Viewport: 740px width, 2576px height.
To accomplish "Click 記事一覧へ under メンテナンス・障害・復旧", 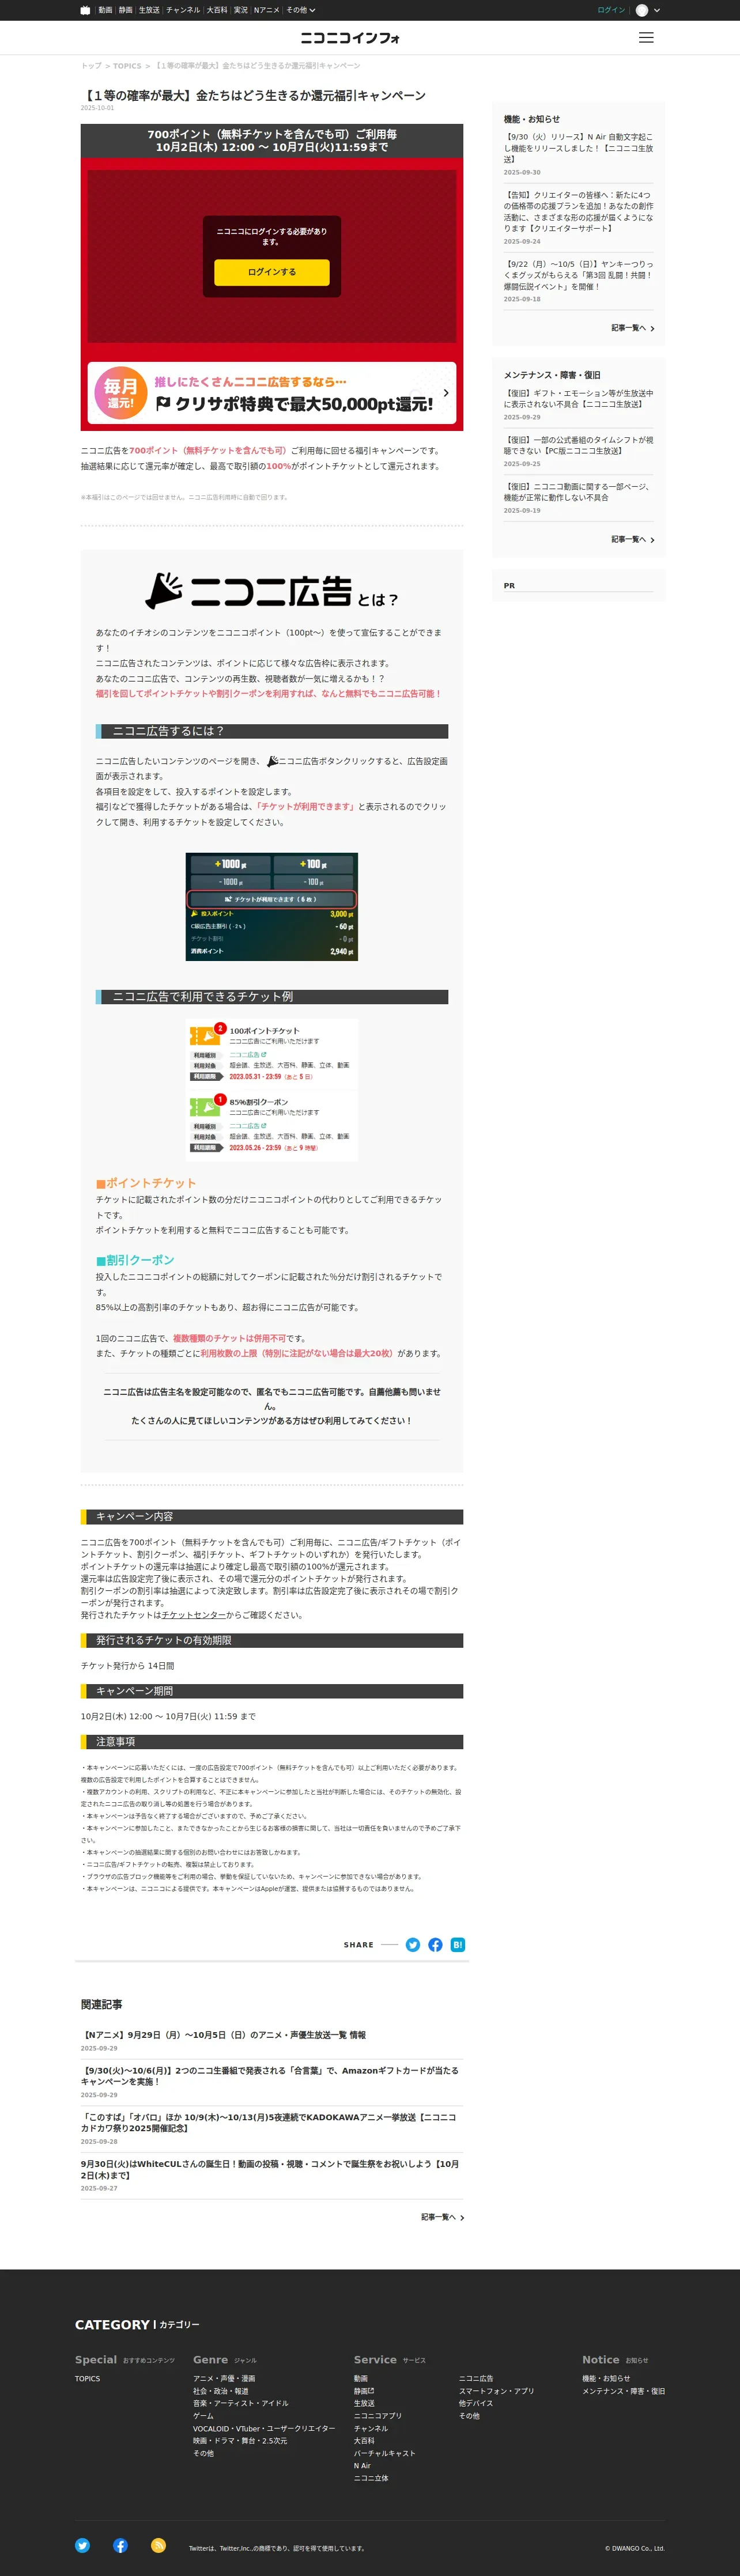I will click(628, 540).
